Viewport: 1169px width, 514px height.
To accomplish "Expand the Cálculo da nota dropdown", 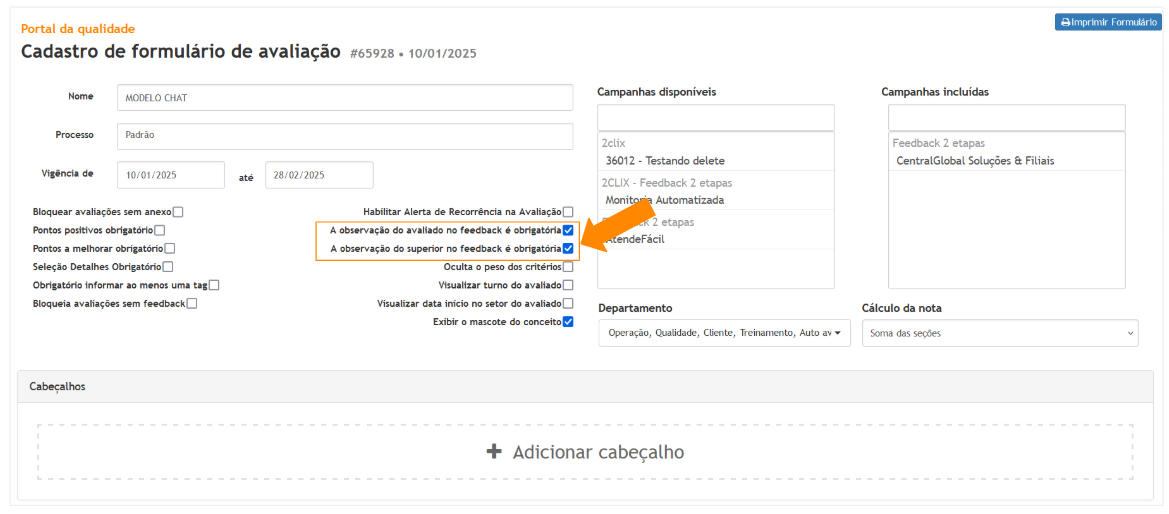I will 999,333.
